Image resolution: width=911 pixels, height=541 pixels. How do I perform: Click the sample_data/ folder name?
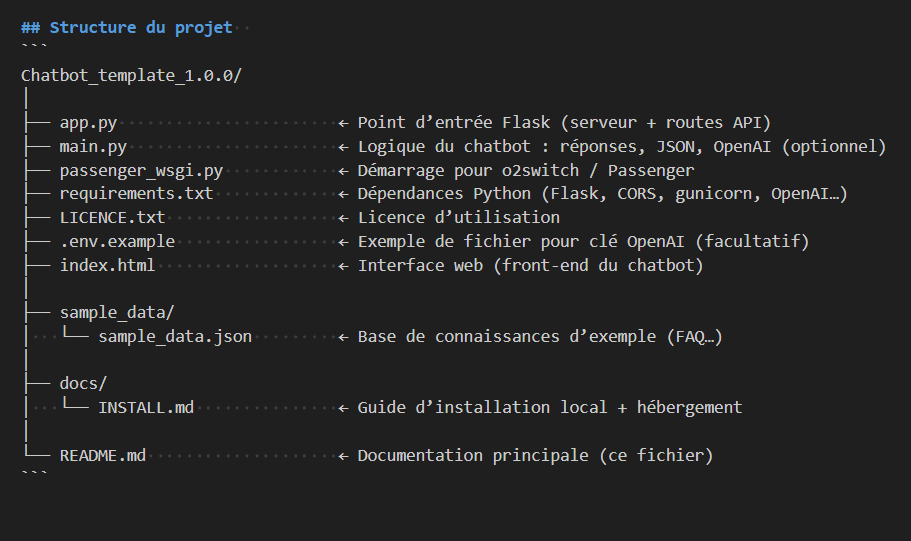[117, 313]
